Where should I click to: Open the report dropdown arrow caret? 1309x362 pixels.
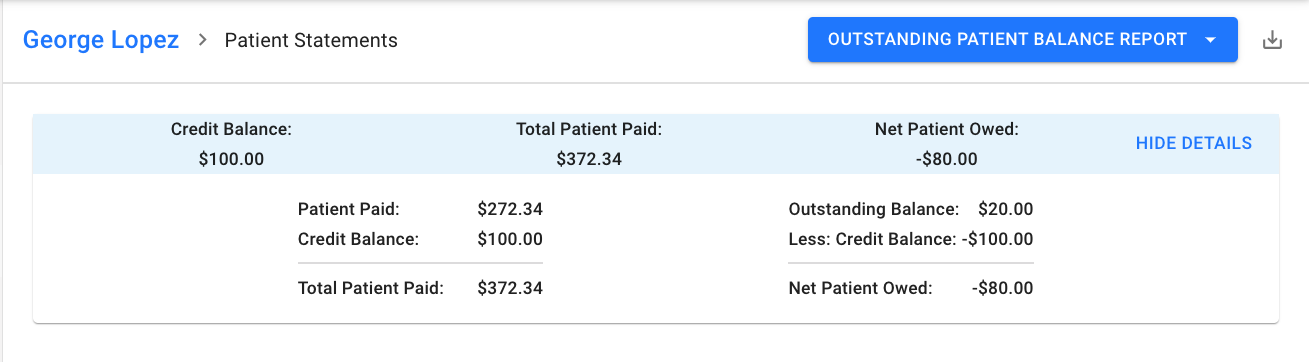(x=1210, y=40)
